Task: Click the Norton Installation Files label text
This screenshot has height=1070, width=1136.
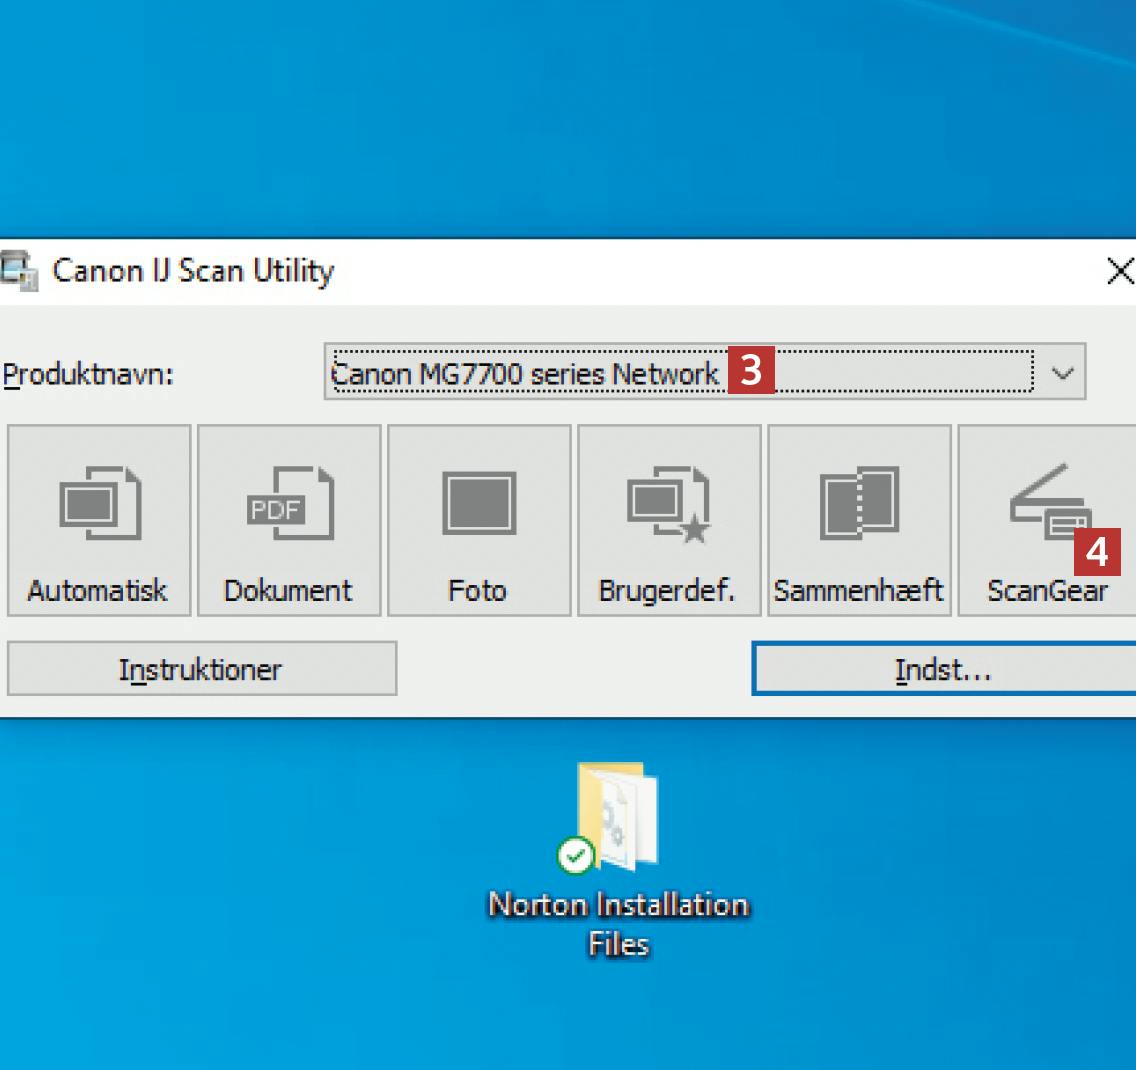Action: [618, 923]
